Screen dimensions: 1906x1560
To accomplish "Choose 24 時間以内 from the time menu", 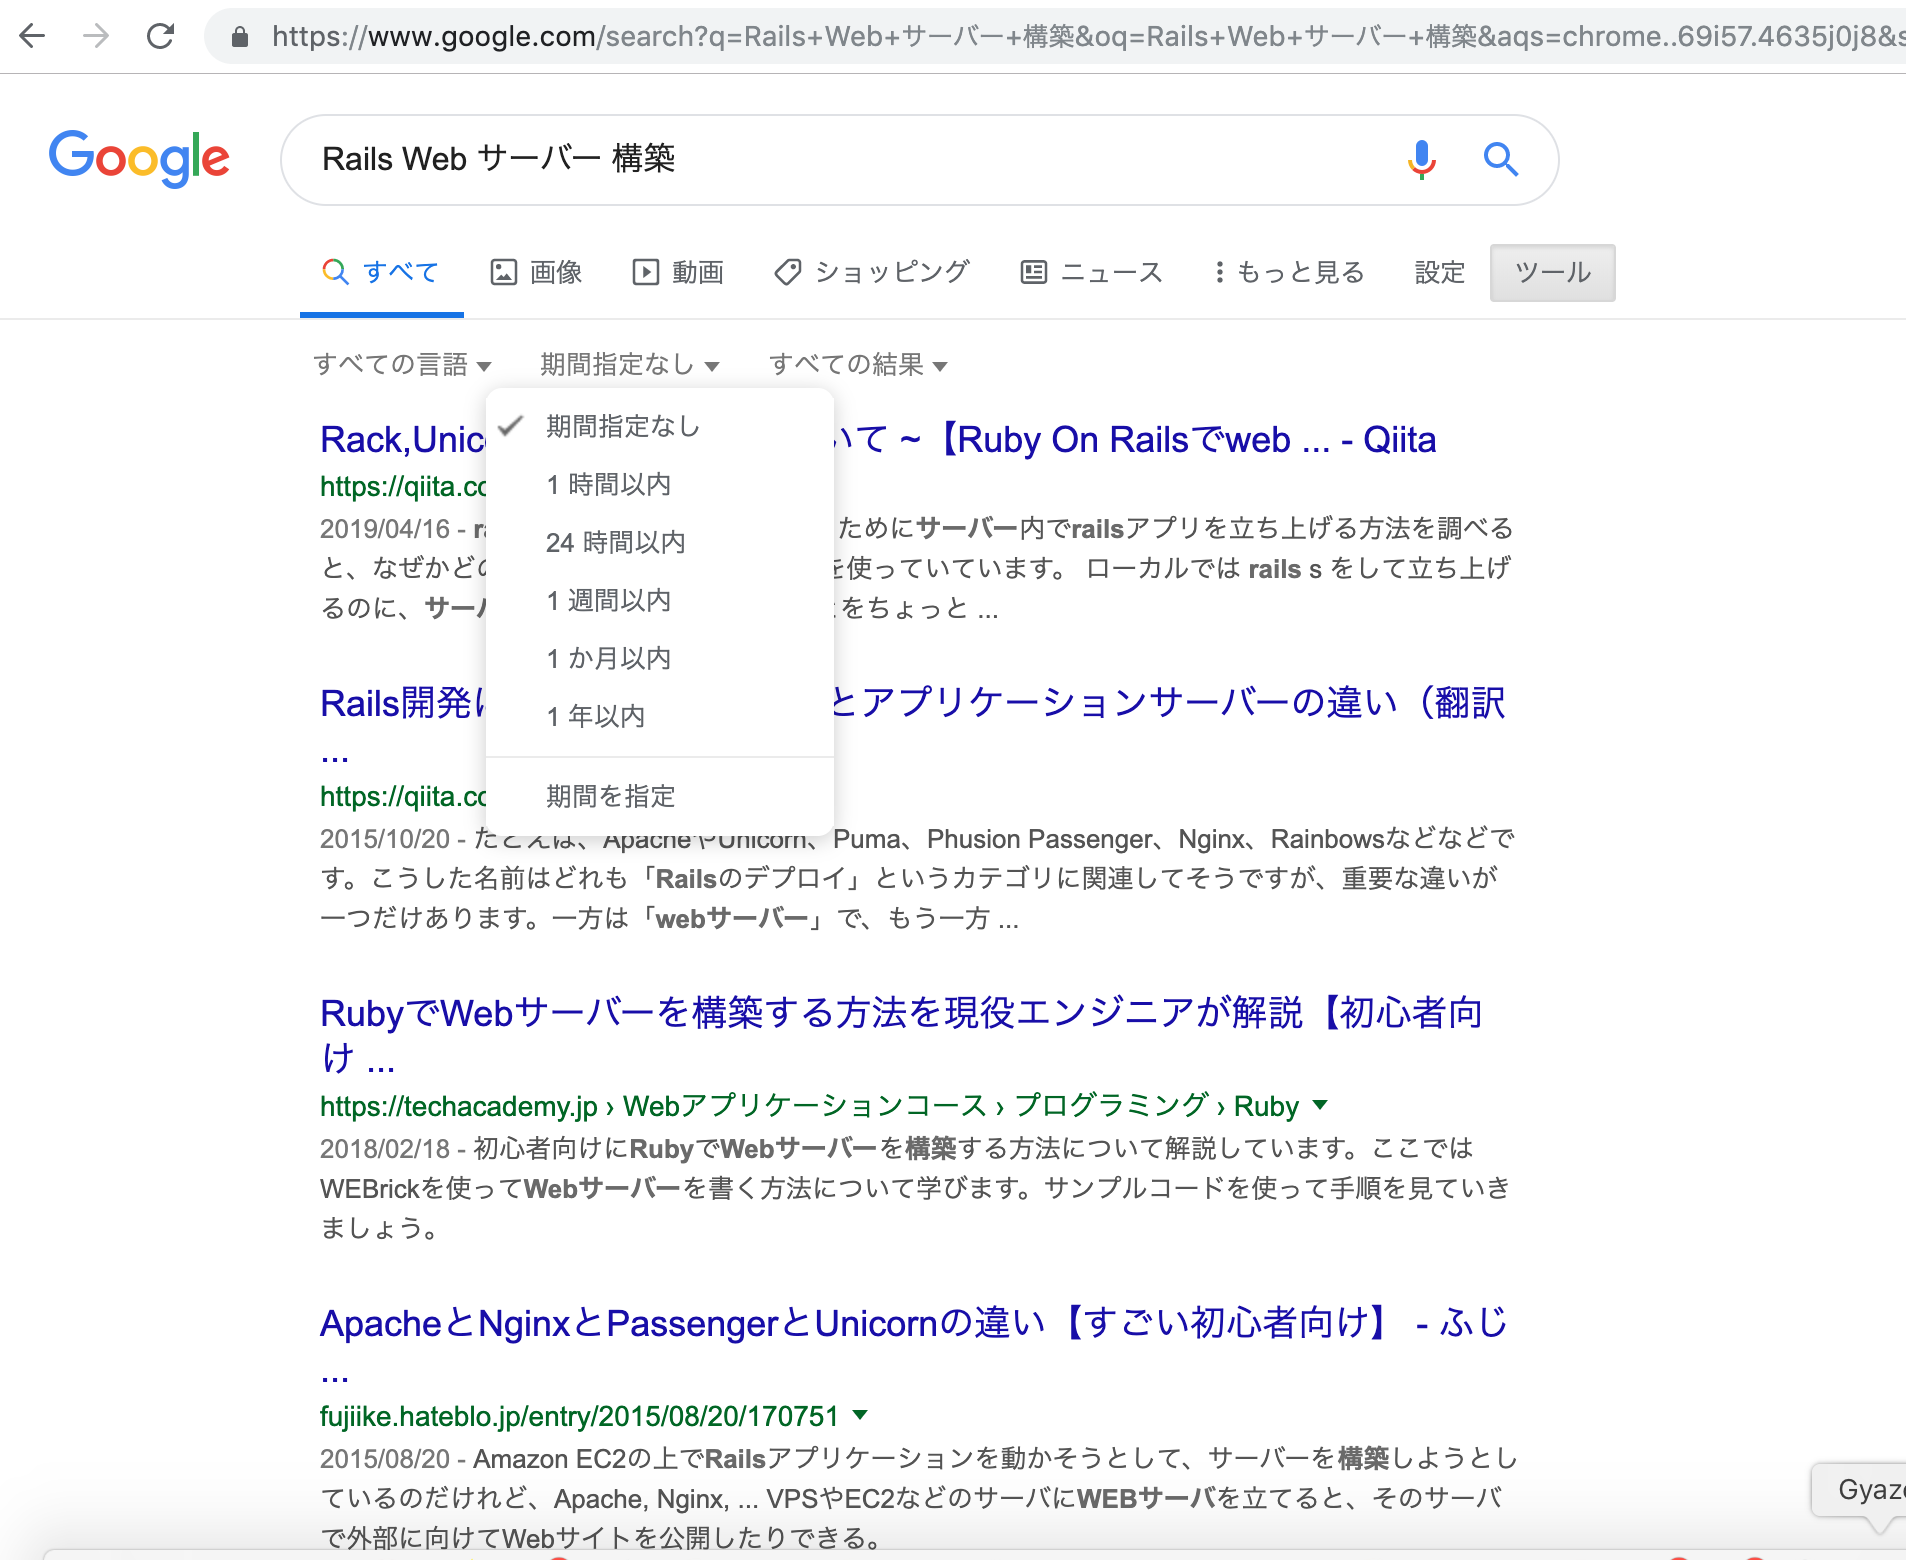I will point(660,543).
